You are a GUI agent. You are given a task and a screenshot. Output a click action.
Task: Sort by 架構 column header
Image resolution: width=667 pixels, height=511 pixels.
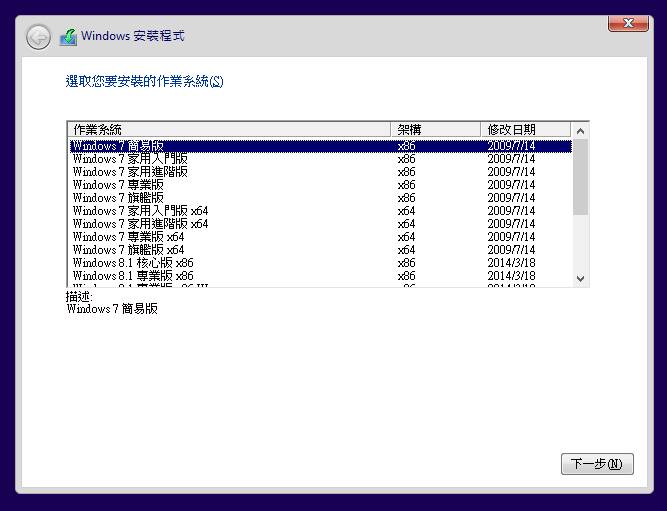pos(436,129)
